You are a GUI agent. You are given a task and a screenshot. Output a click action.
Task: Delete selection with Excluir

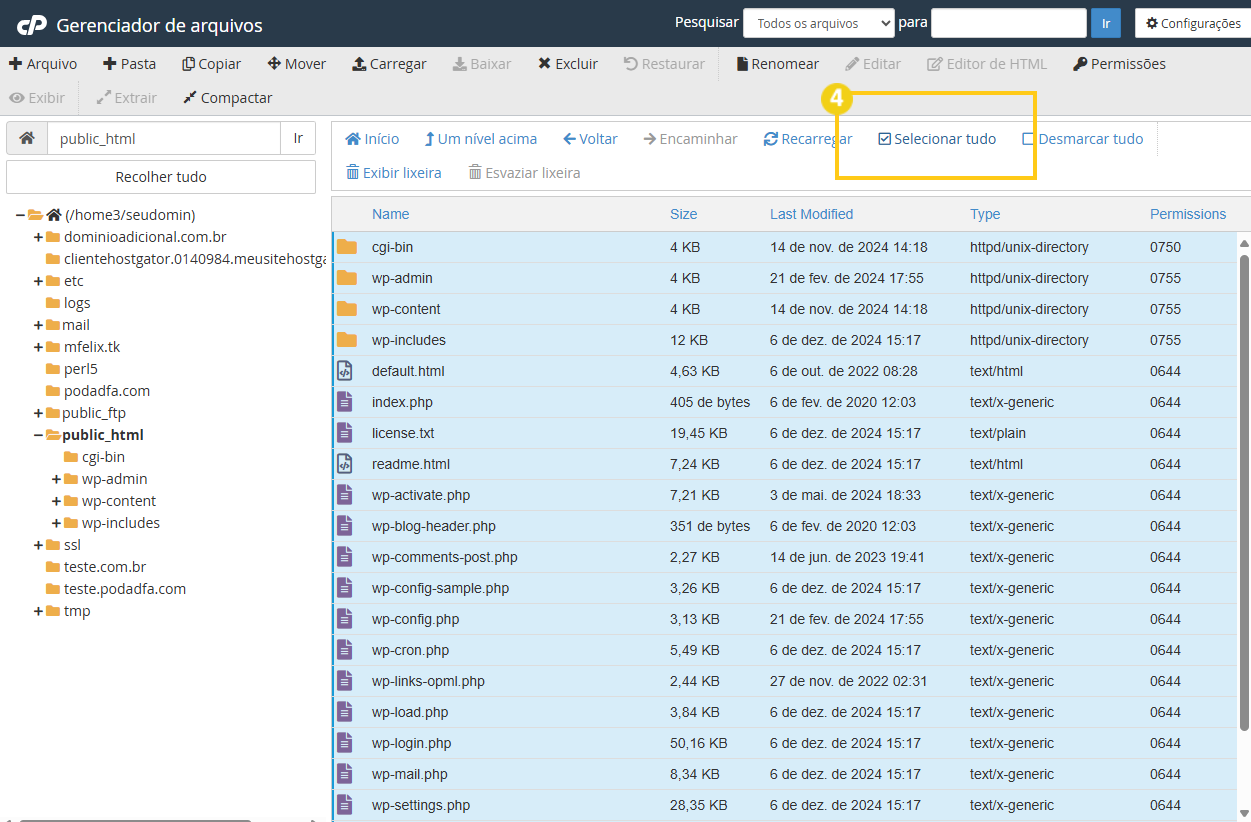[568, 64]
